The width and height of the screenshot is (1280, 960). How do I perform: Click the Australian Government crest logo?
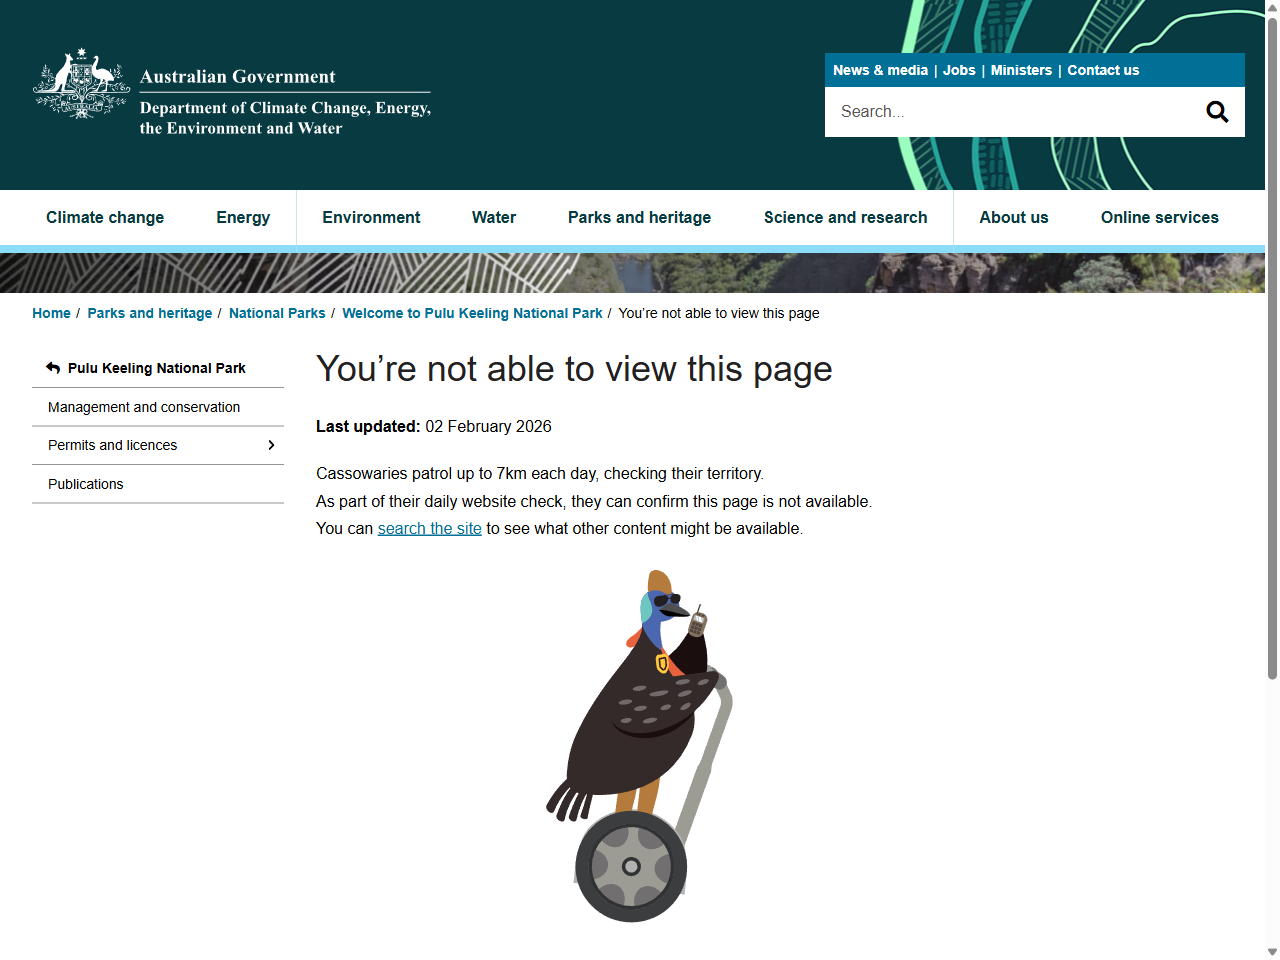click(x=82, y=84)
